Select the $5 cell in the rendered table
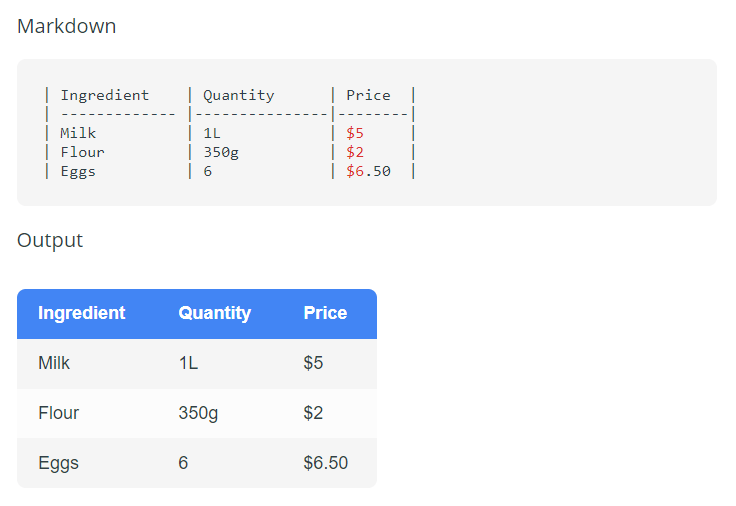736x506 pixels. coord(313,363)
